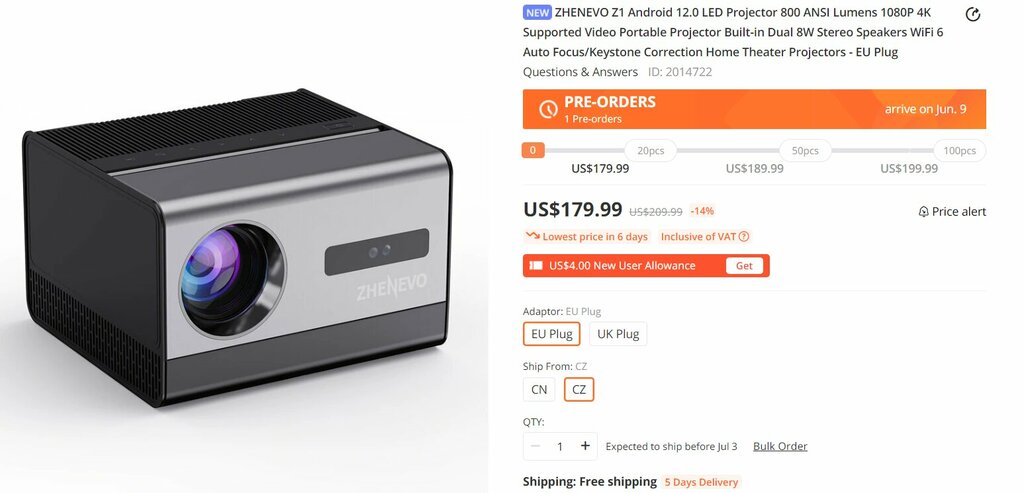Click the ZHENEVO projector product image

[238, 248]
